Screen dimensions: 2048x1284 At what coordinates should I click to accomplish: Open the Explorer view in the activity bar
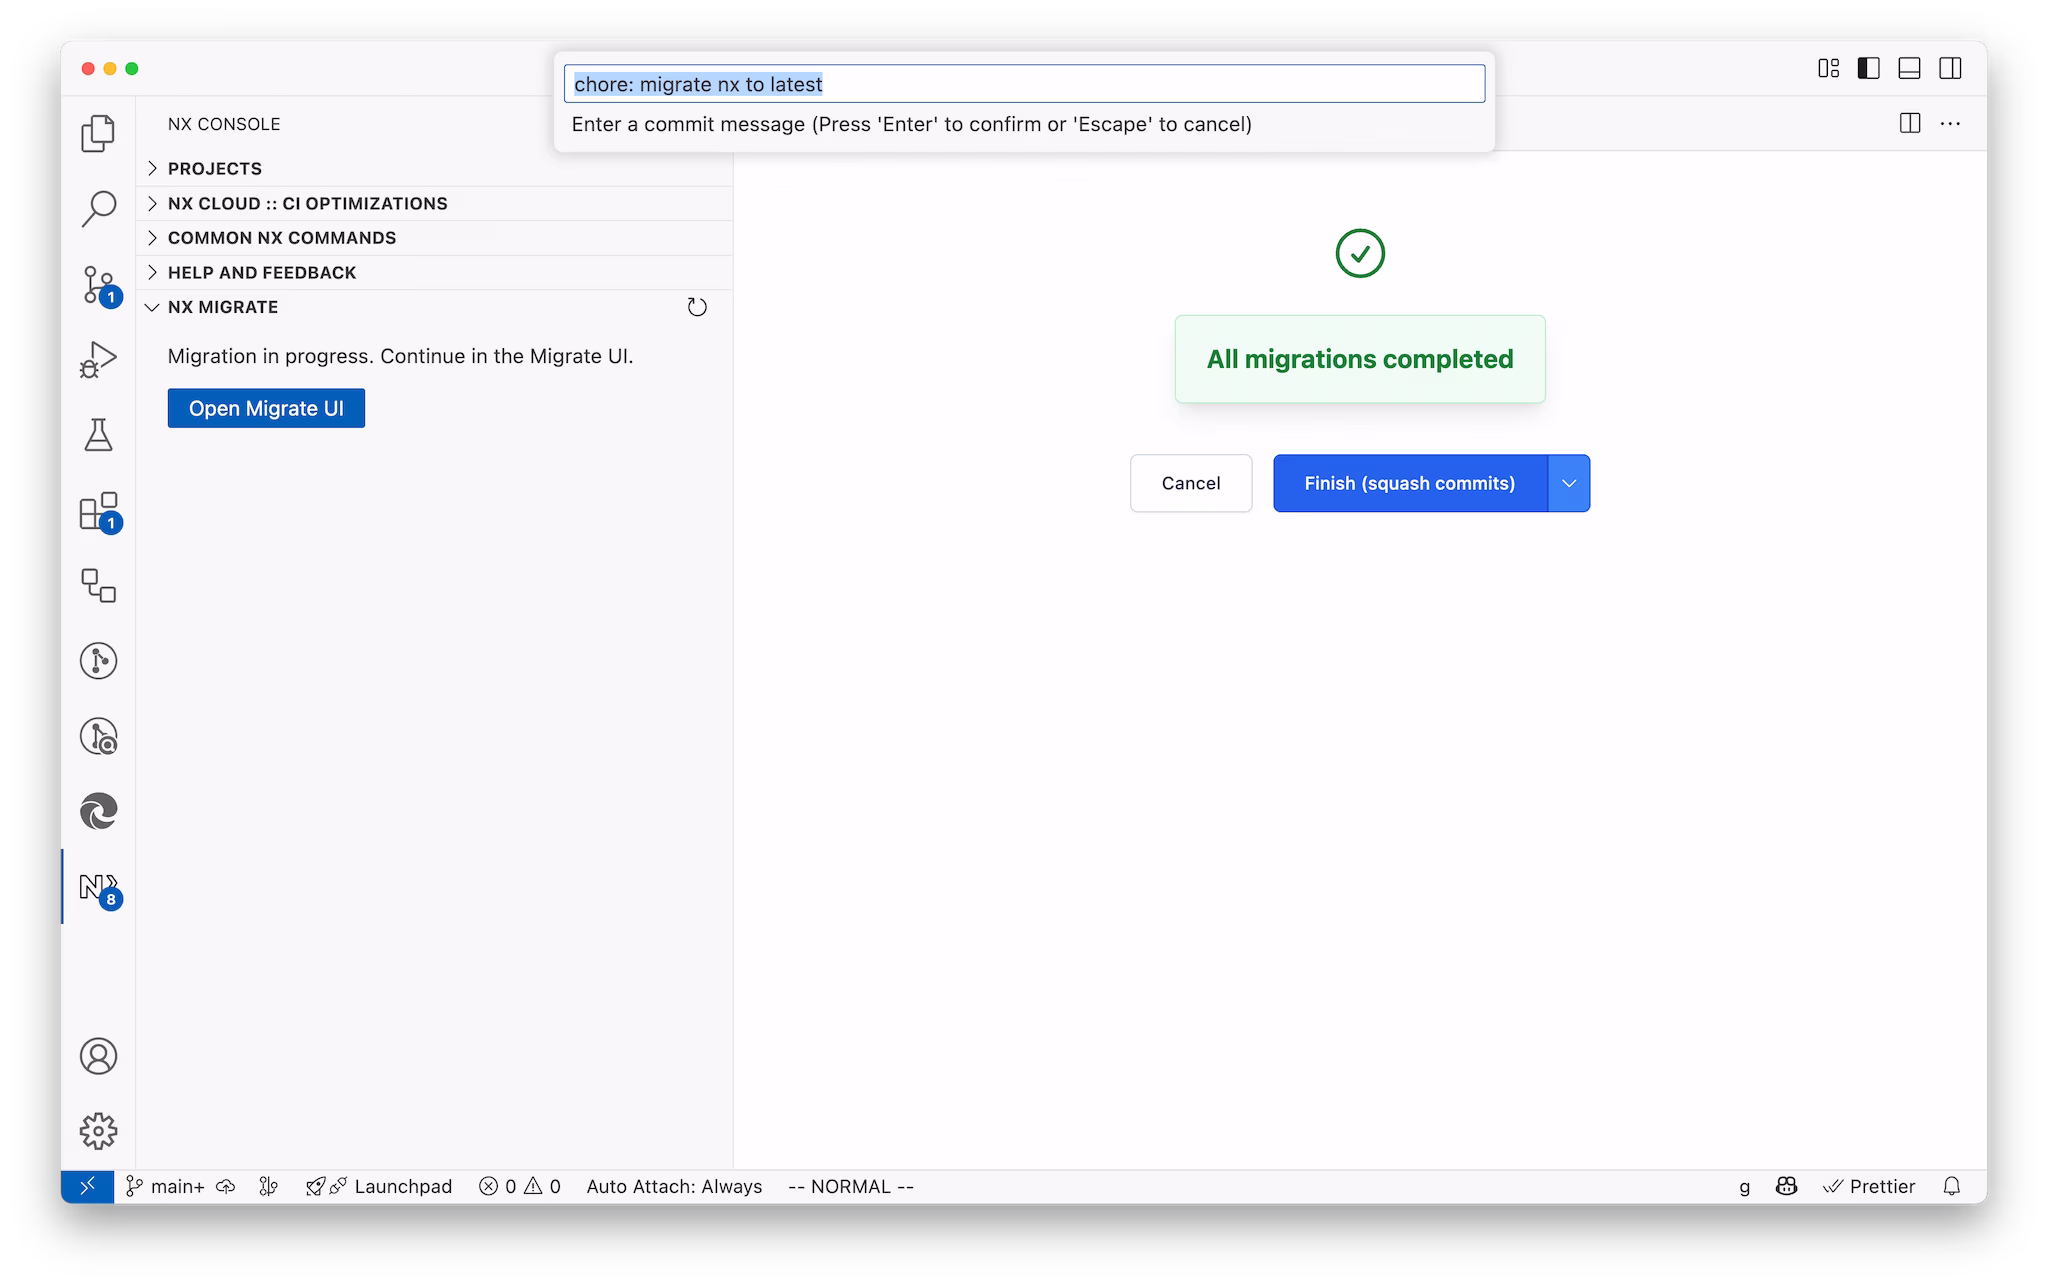(x=97, y=133)
